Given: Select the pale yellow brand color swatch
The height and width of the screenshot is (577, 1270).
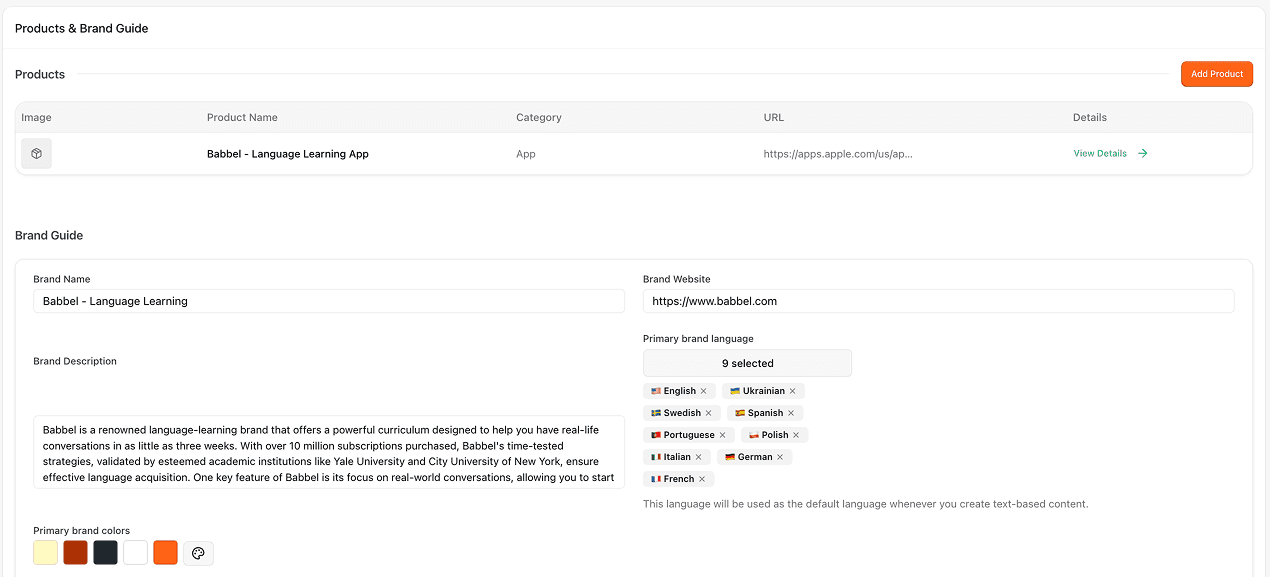Looking at the screenshot, I should click(46, 553).
